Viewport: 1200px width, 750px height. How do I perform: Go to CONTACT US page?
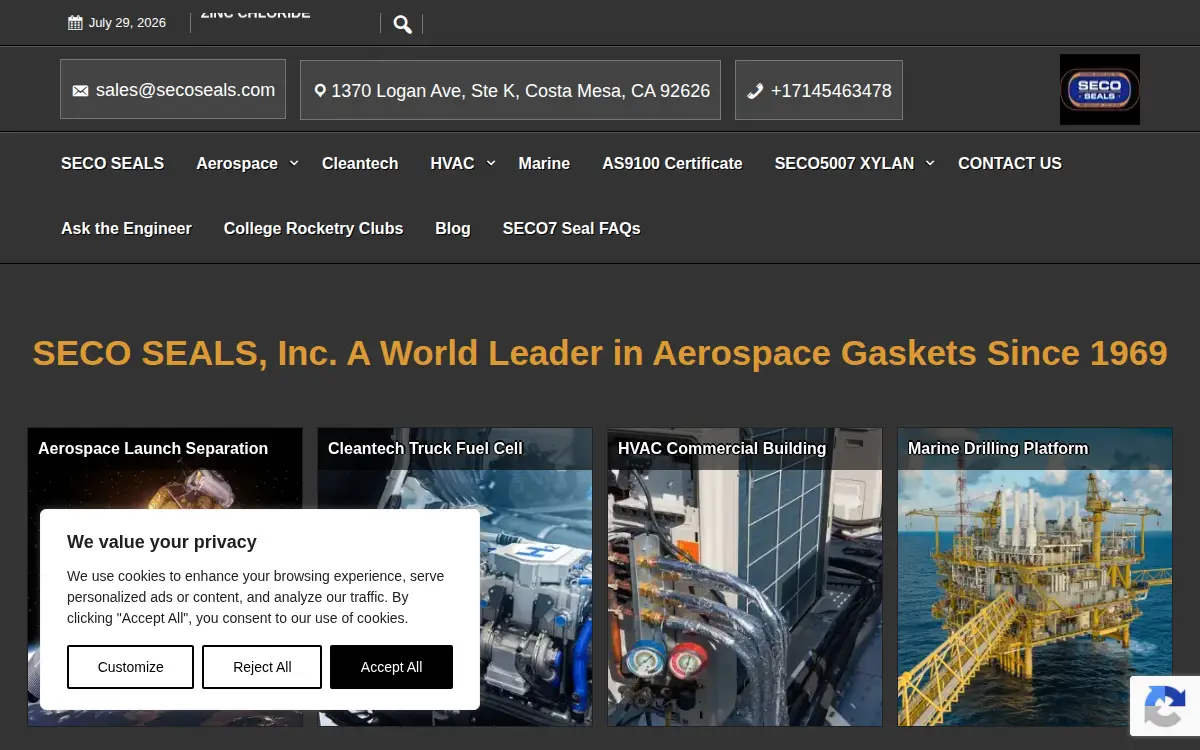(1010, 163)
